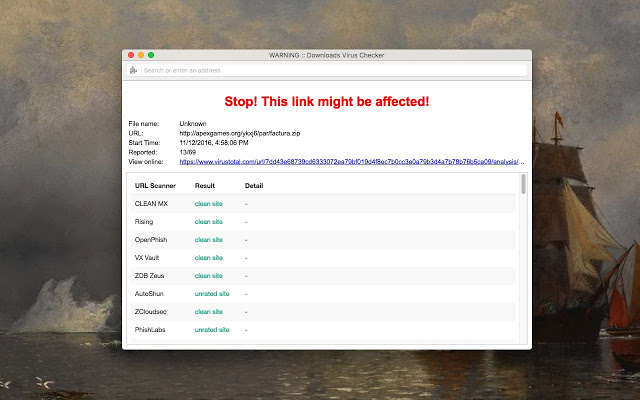The height and width of the screenshot is (400, 640).
Task: Click the 'Detail' column header
Action: (x=253, y=185)
